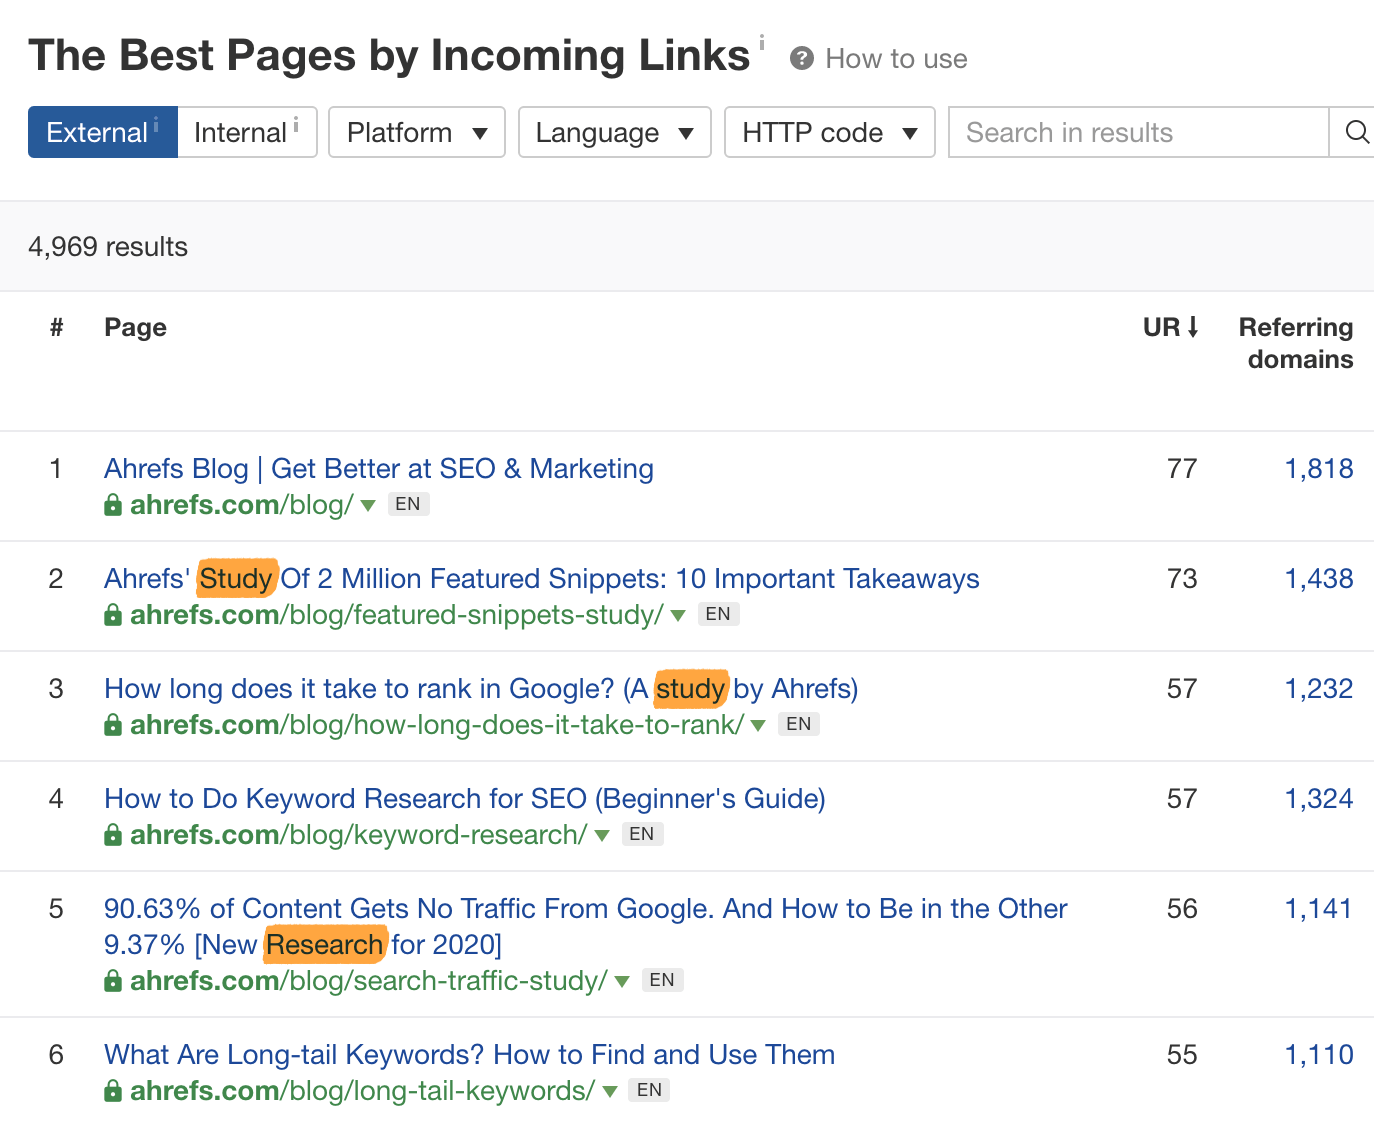Open the HTTP code dropdown
Image resolution: width=1374 pixels, height=1126 pixels.
[829, 132]
